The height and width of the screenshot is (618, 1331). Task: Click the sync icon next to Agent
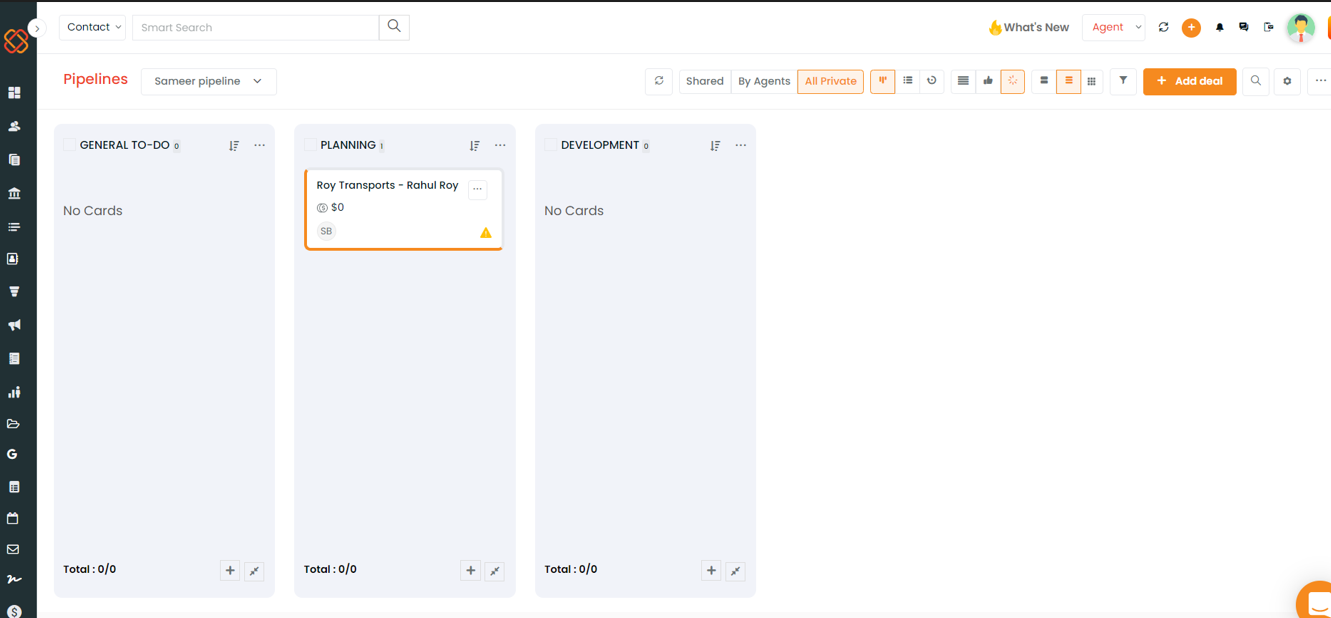click(x=1163, y=27)
